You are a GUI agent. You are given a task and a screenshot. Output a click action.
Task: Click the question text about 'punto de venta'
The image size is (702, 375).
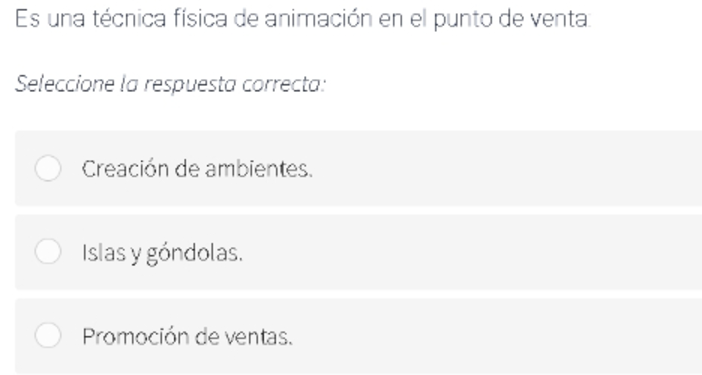303,19
